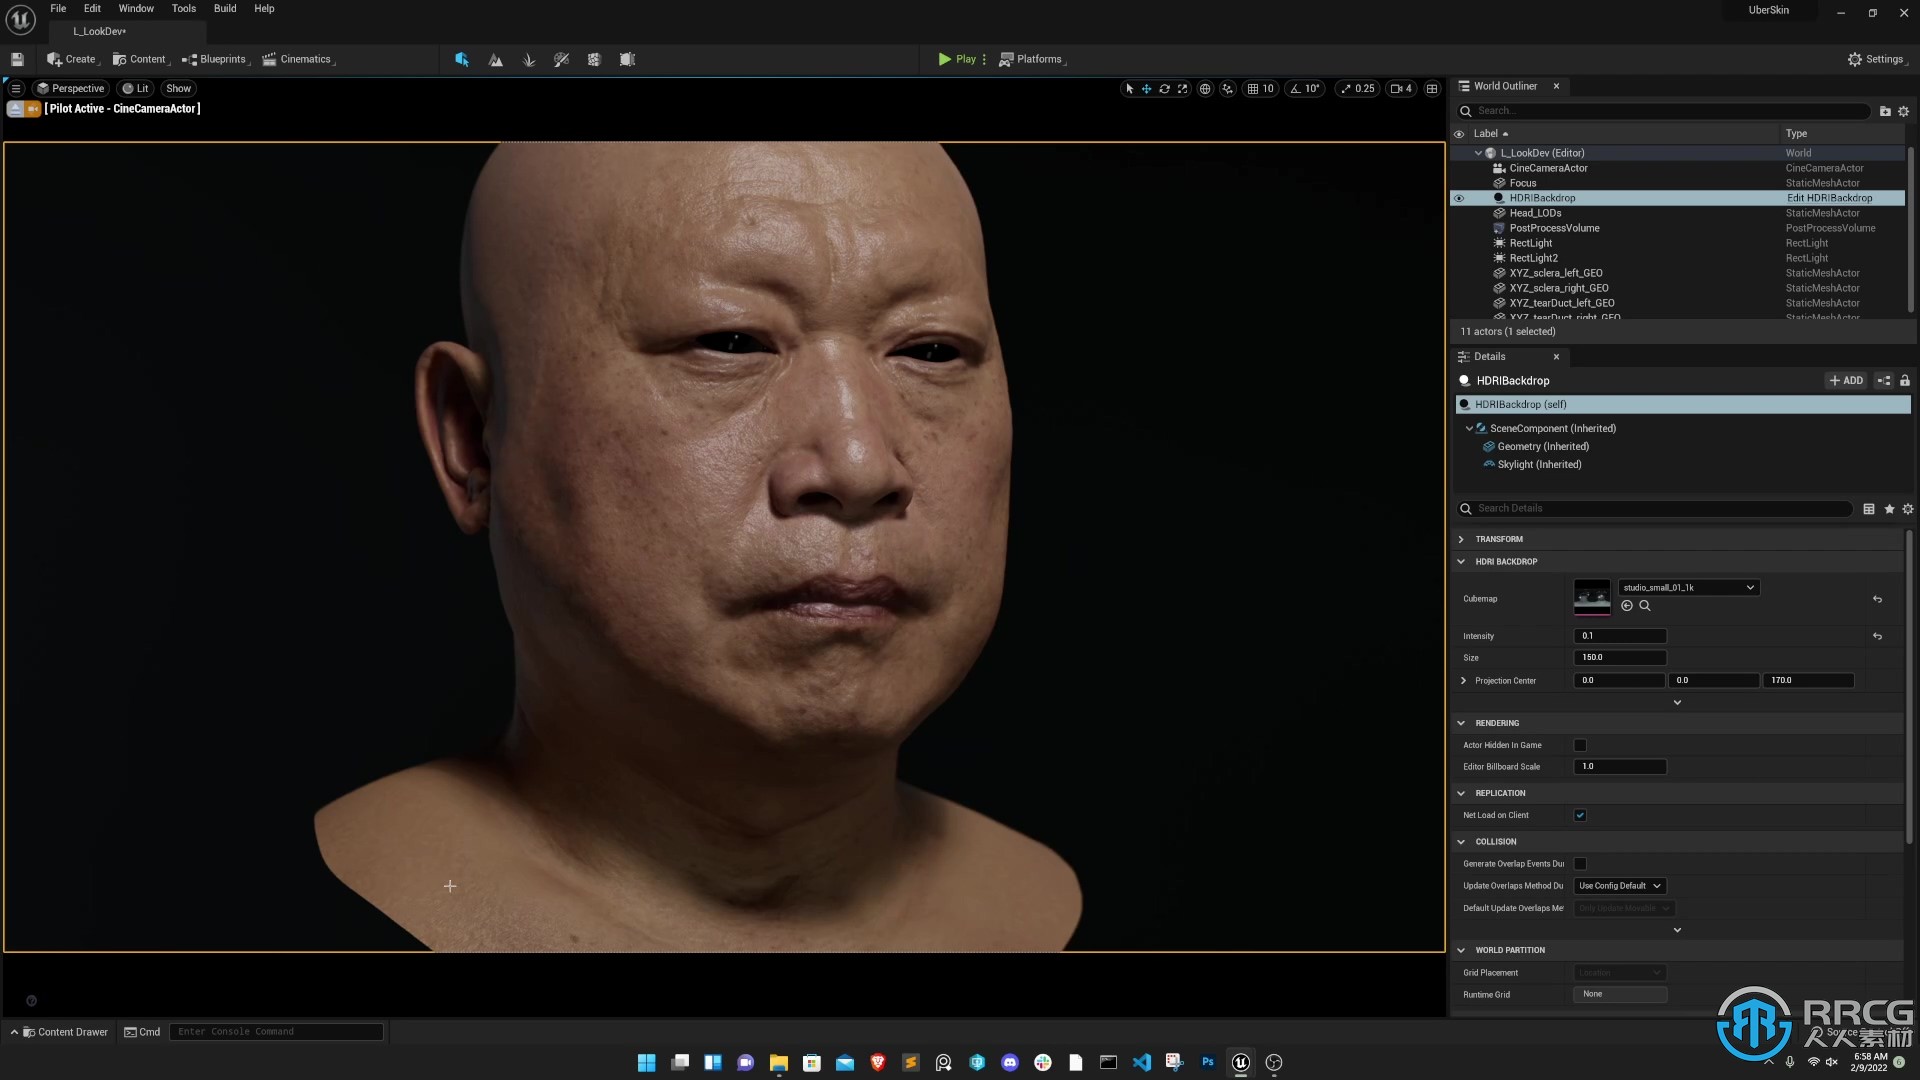1920x1080 pixels.
Task: Save the current level with the disk icon
Action: (17, 59)
